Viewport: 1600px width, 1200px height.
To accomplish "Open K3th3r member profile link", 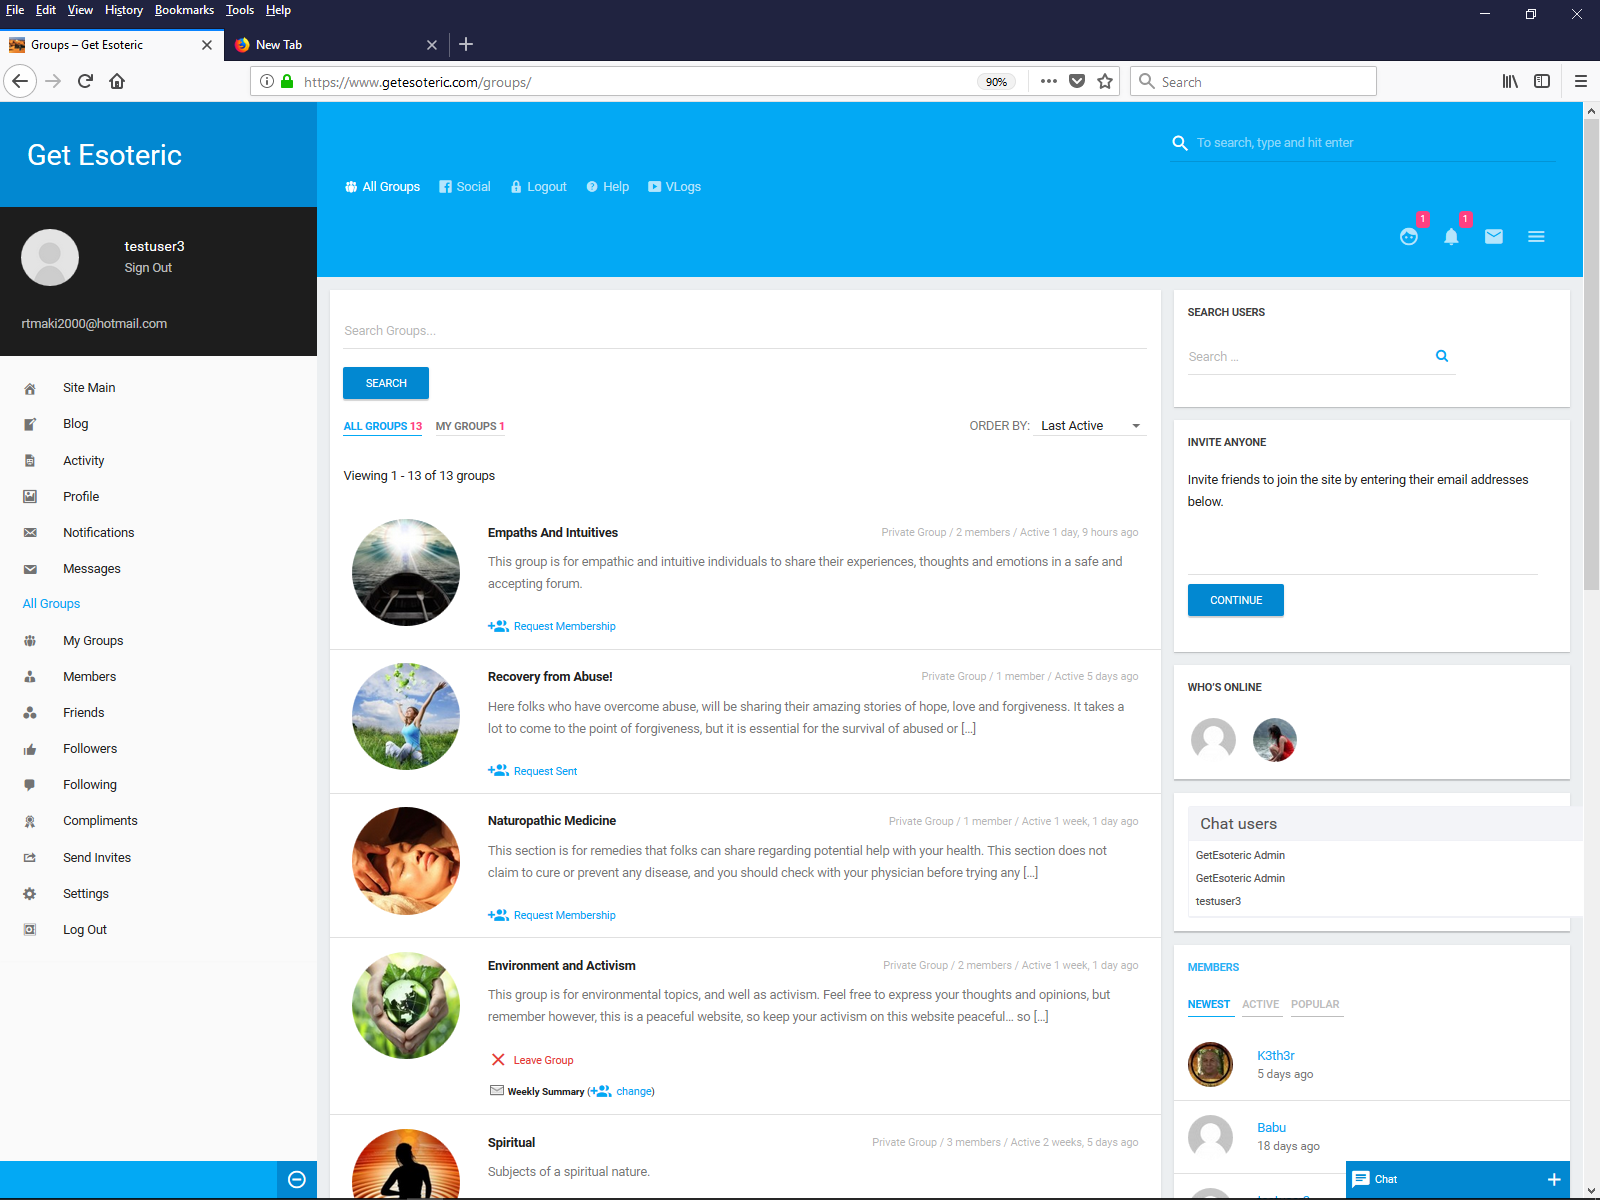I will click(1275, 1055).
